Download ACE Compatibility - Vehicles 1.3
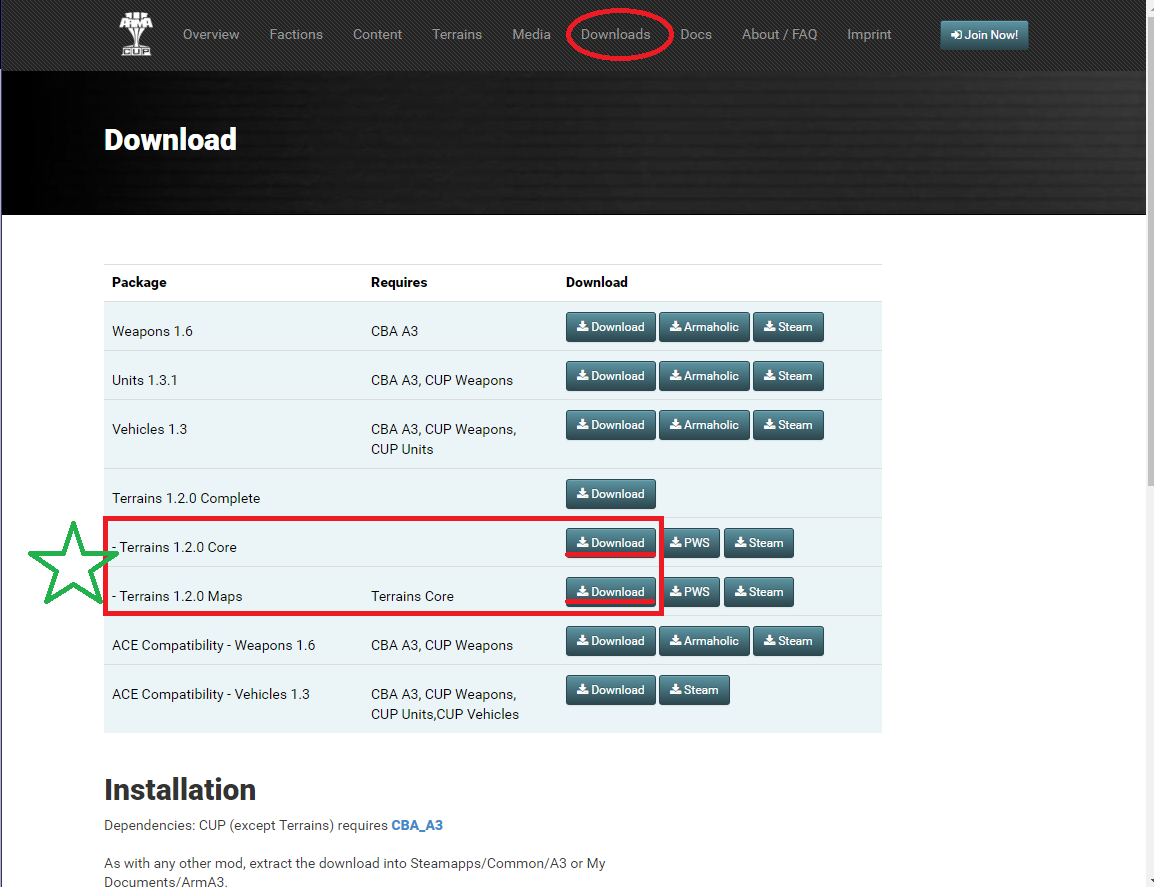The height and width of the screenshot is (887, 1154). pyautogui.click(x=611, y=690)
